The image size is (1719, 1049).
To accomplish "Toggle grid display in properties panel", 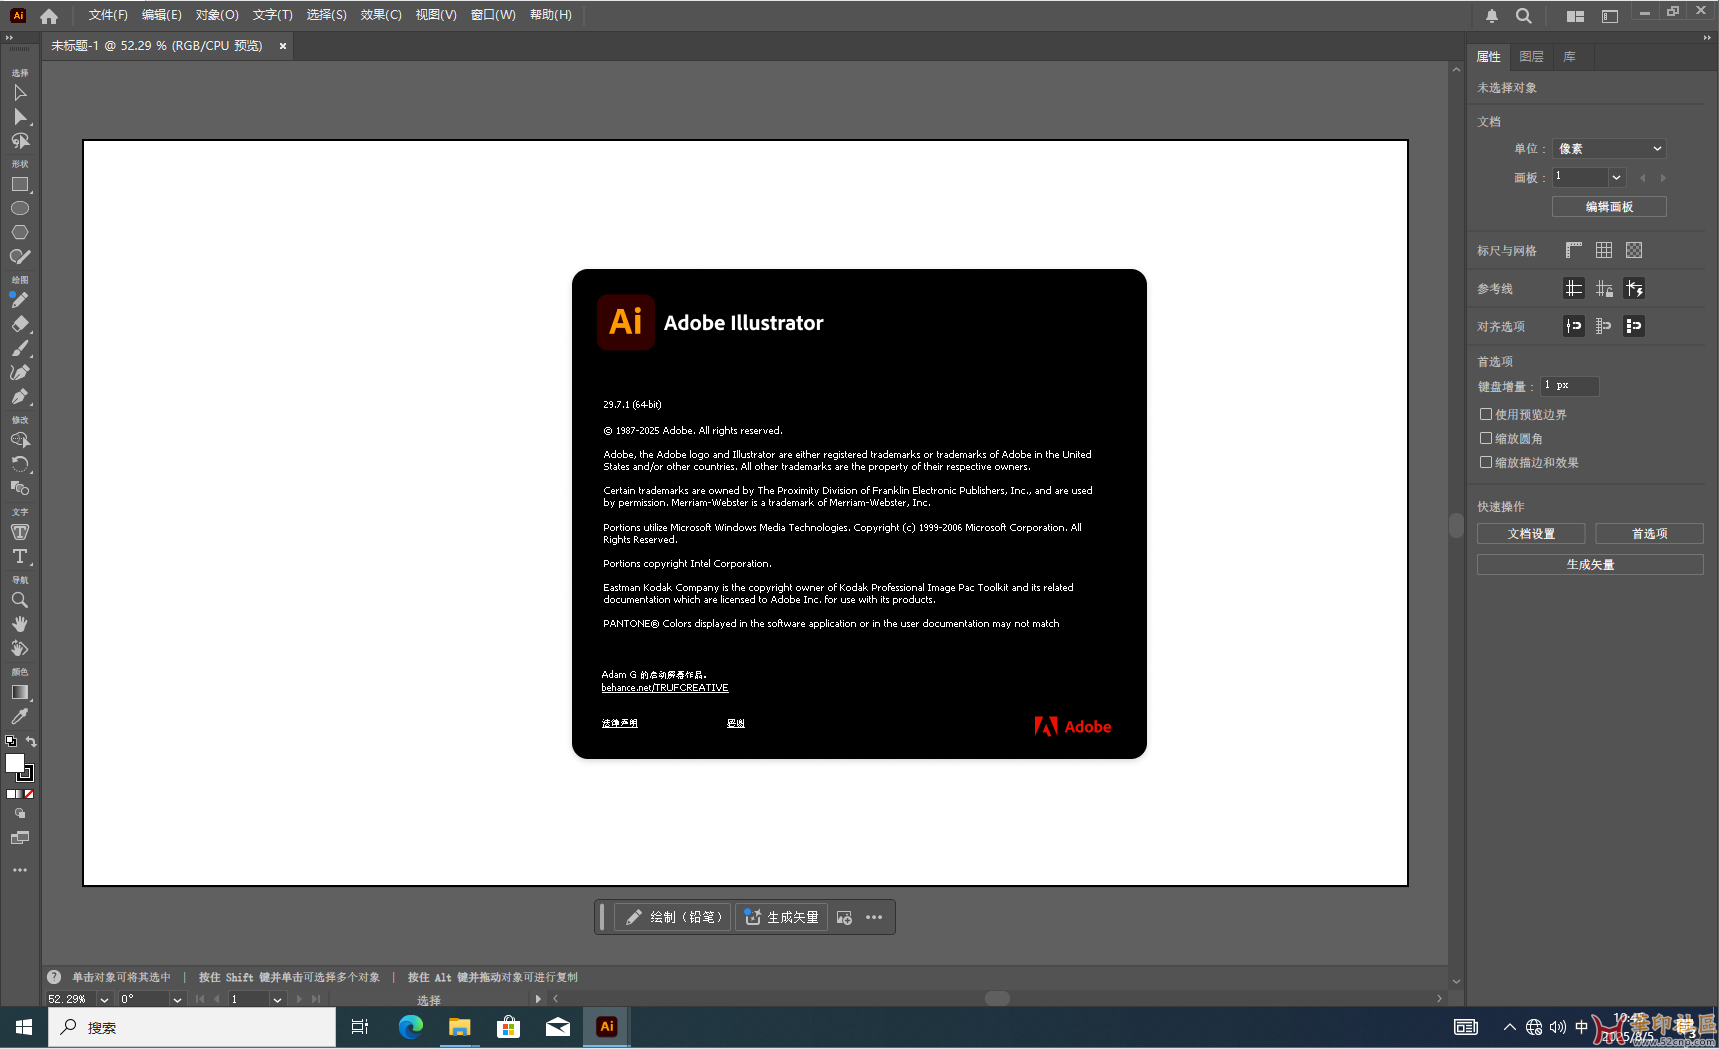I will click(x=1604, y=250).
